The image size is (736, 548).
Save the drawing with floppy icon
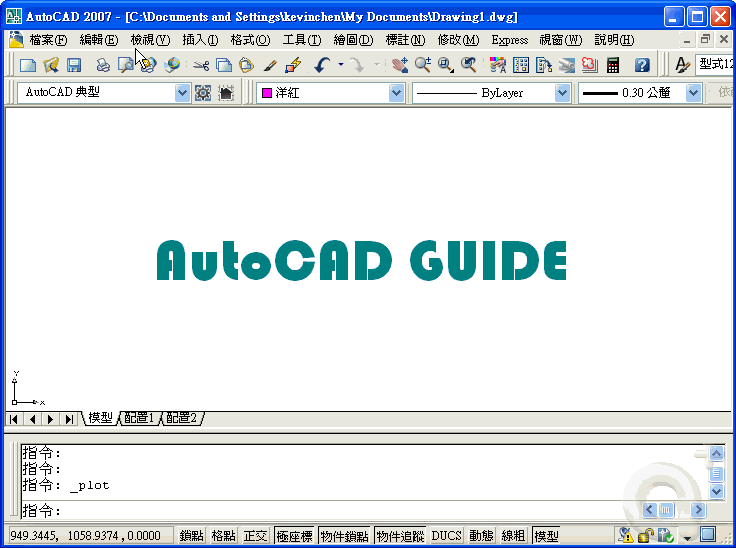[x=74, y=65]
